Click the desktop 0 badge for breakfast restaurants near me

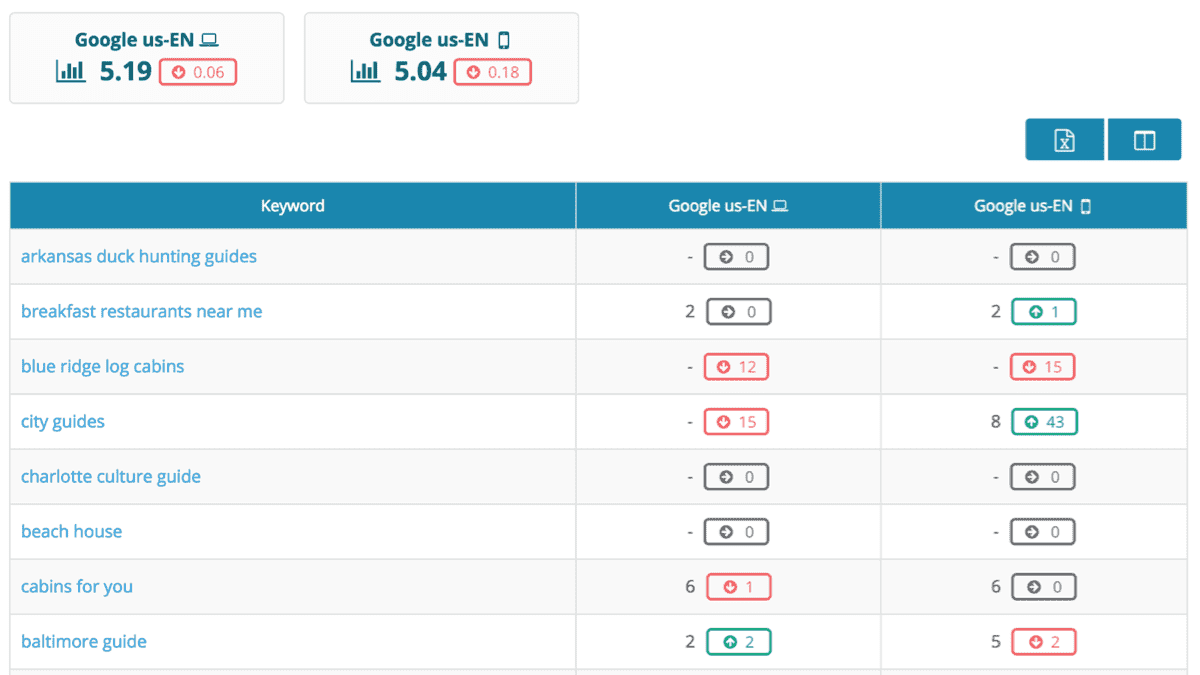[739, 312]
